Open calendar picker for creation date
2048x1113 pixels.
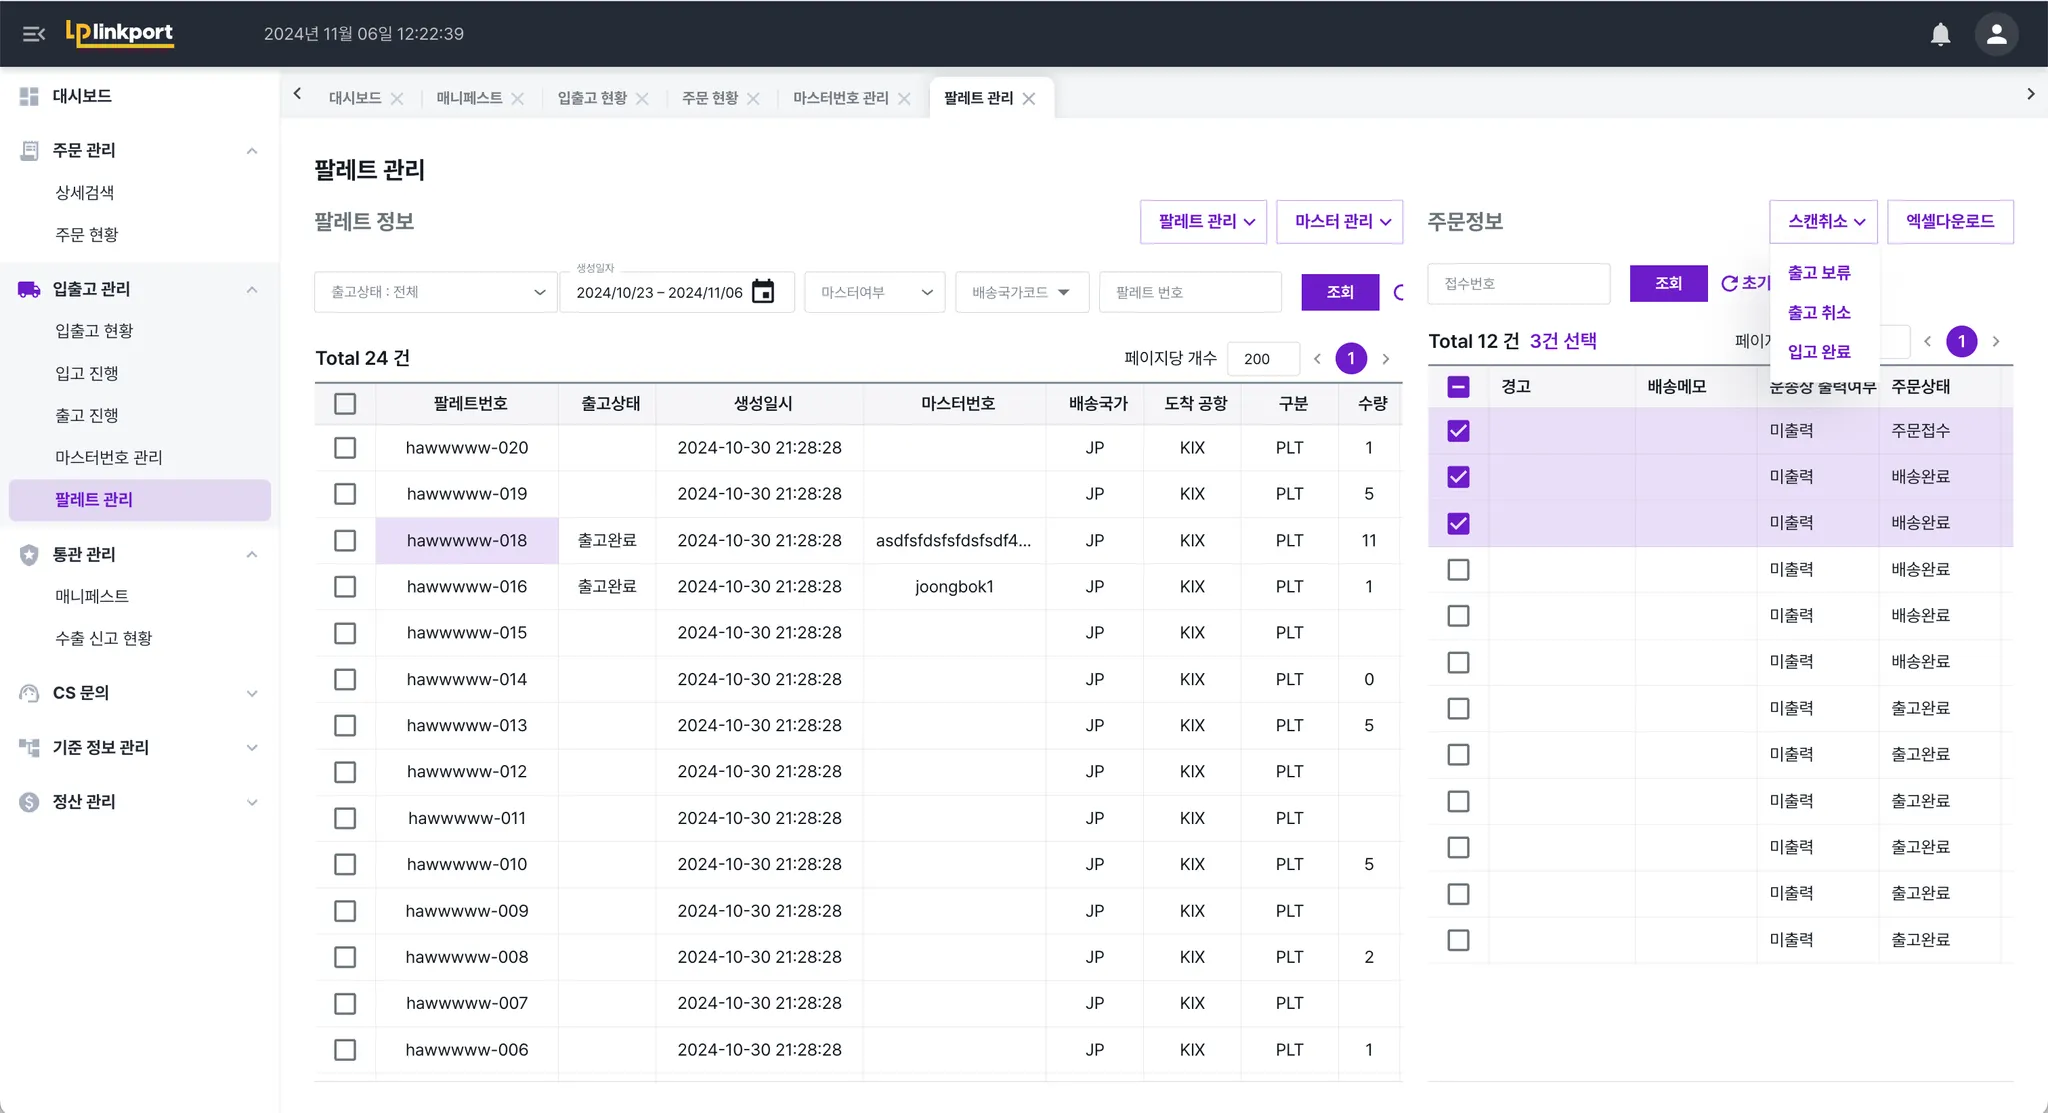click(x=763, y=292)
